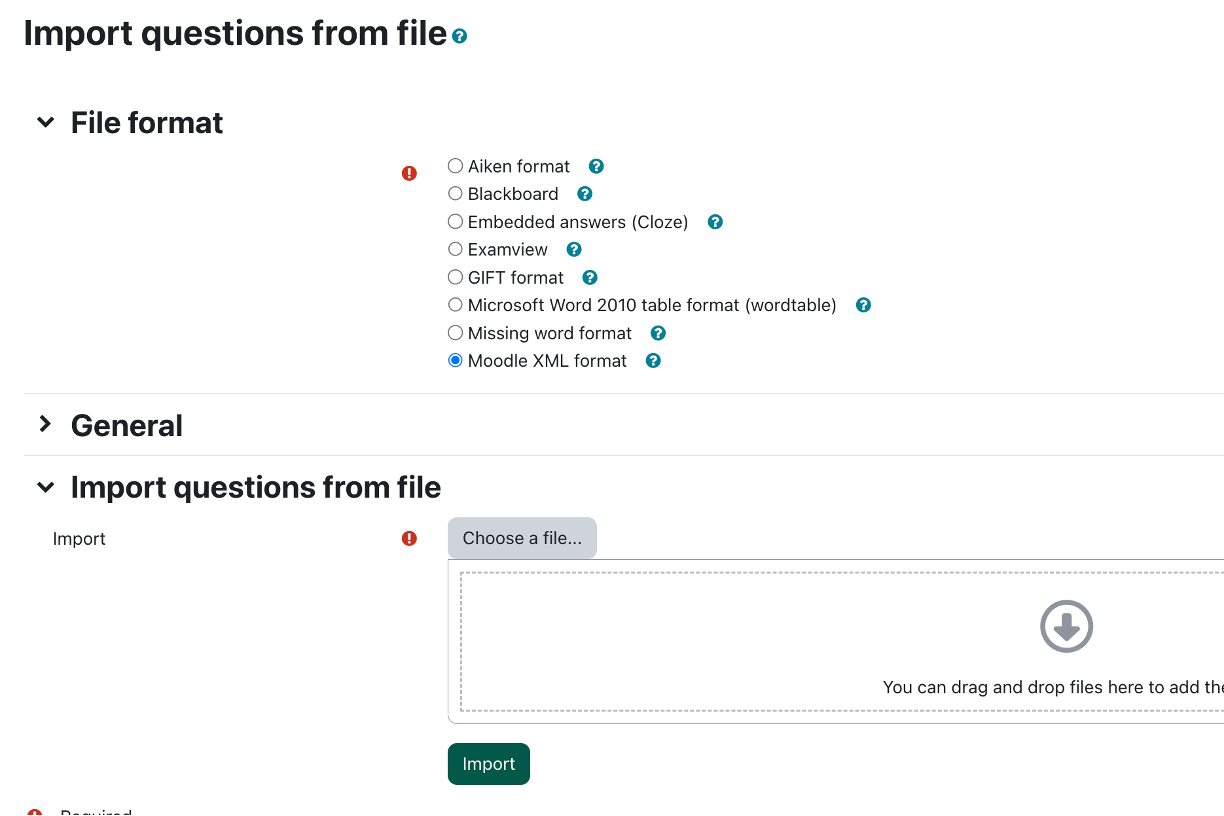Click help icon beside page title

coord(460,36)
